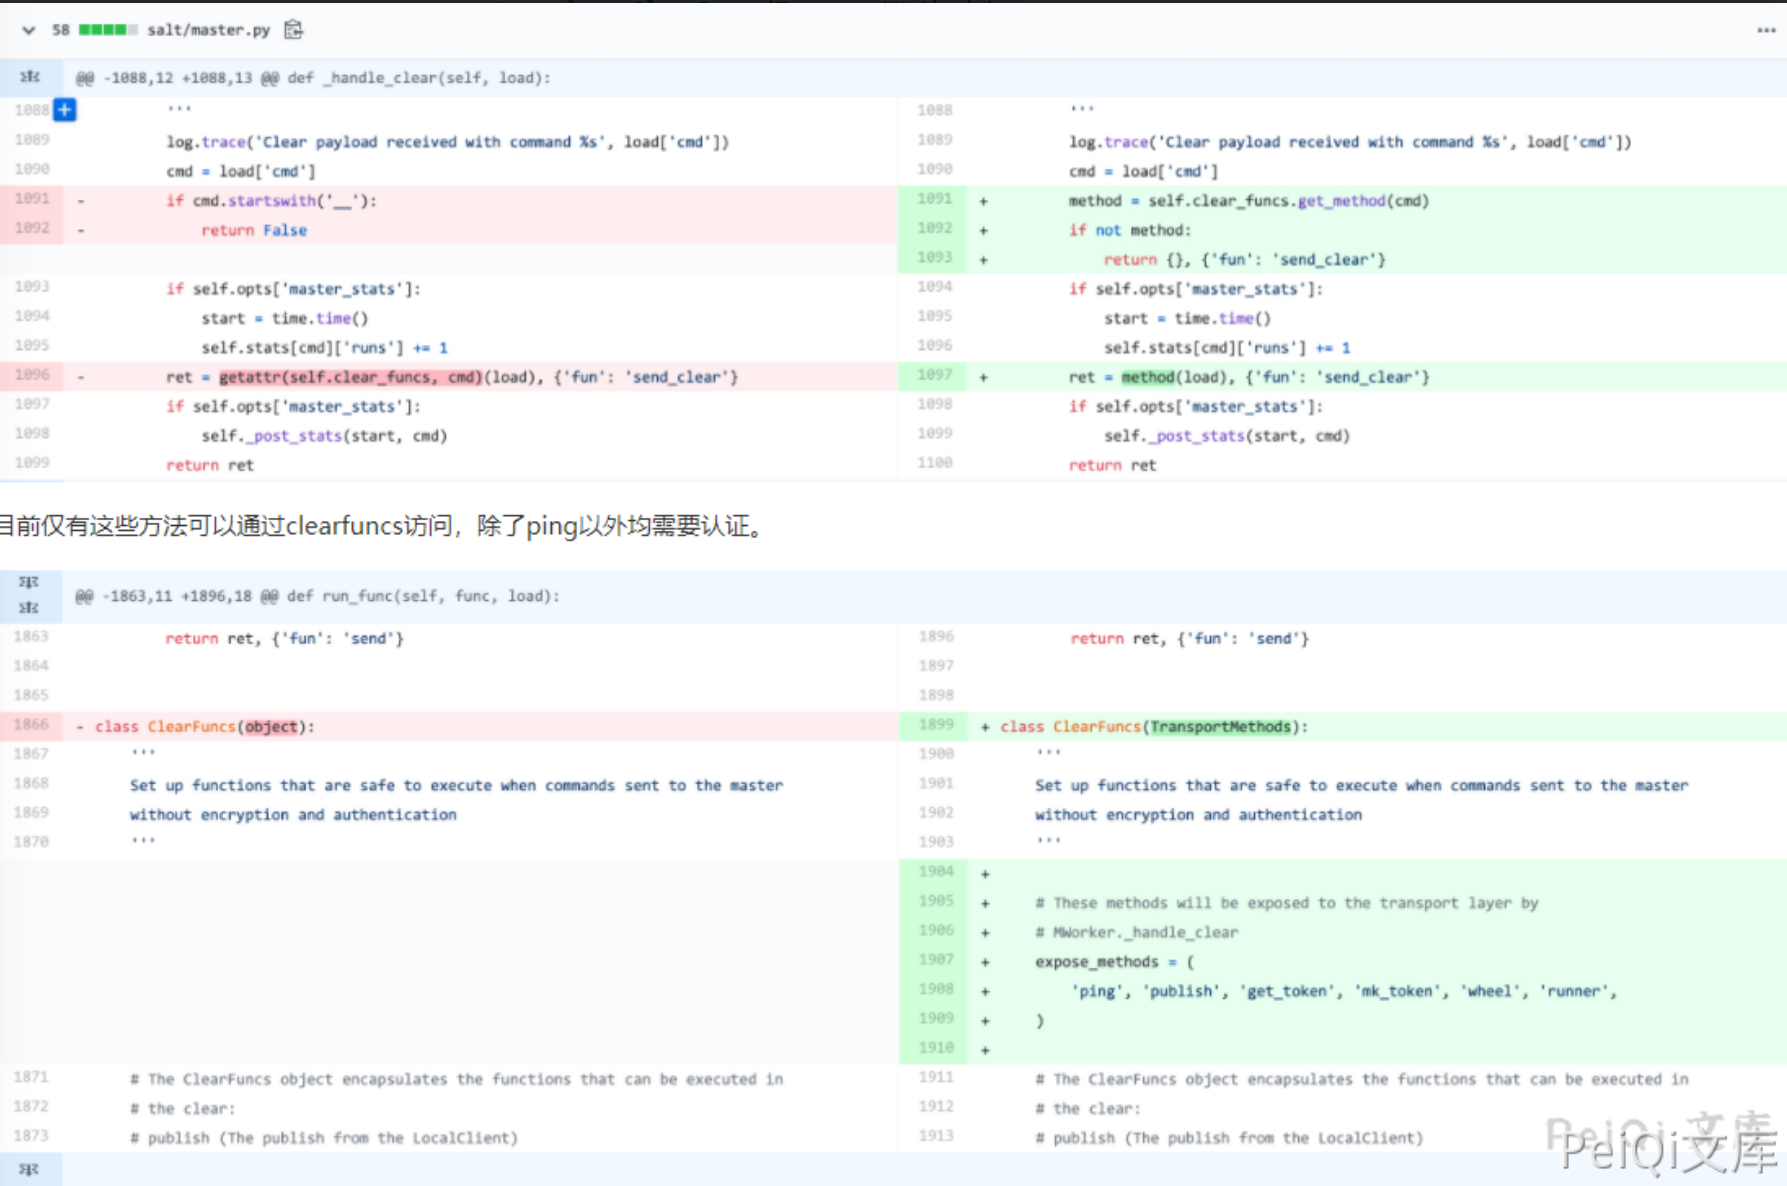Open the salt/master.py file link
Image resolution: width=1787 pixels, height=1186 pixels.
point(208,30)
